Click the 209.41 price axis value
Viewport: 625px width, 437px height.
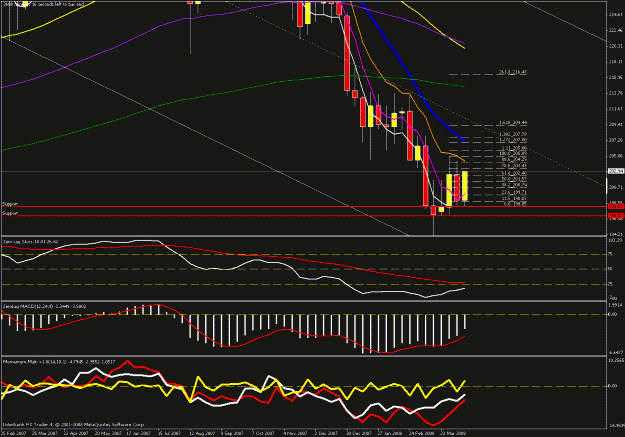616,124
